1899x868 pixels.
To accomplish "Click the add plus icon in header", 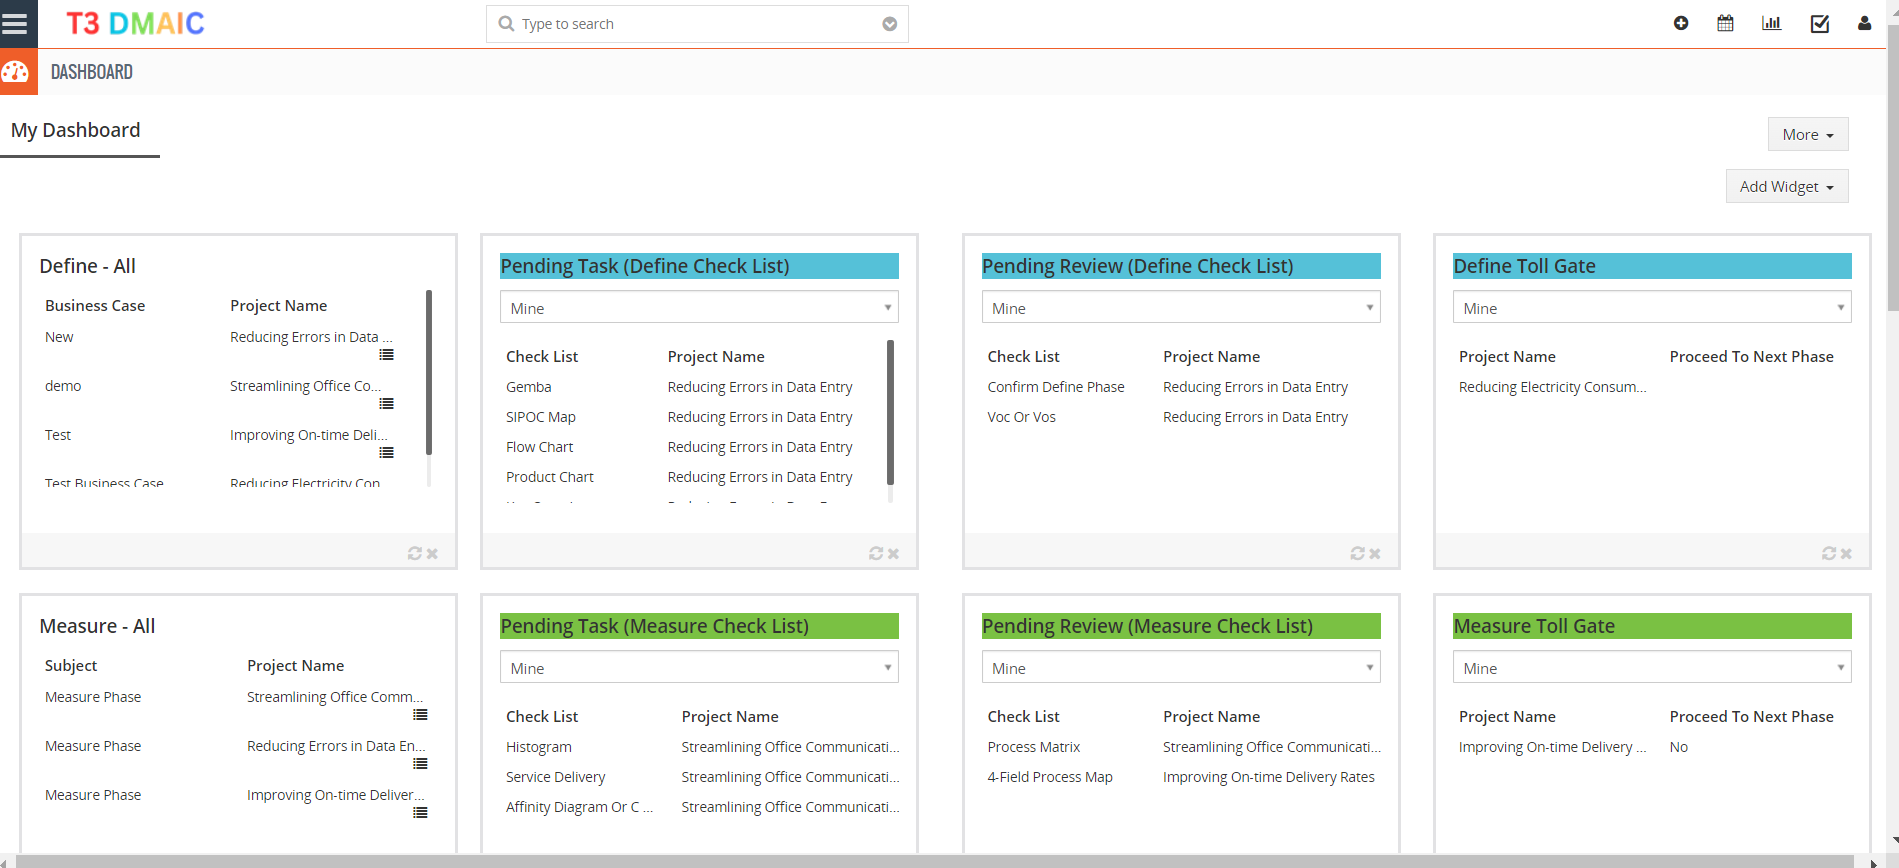I will (x=1681, y=23).
